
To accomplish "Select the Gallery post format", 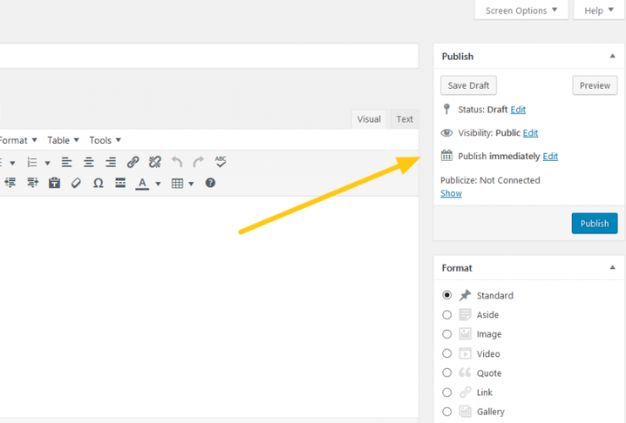I will tap(447, 411).
